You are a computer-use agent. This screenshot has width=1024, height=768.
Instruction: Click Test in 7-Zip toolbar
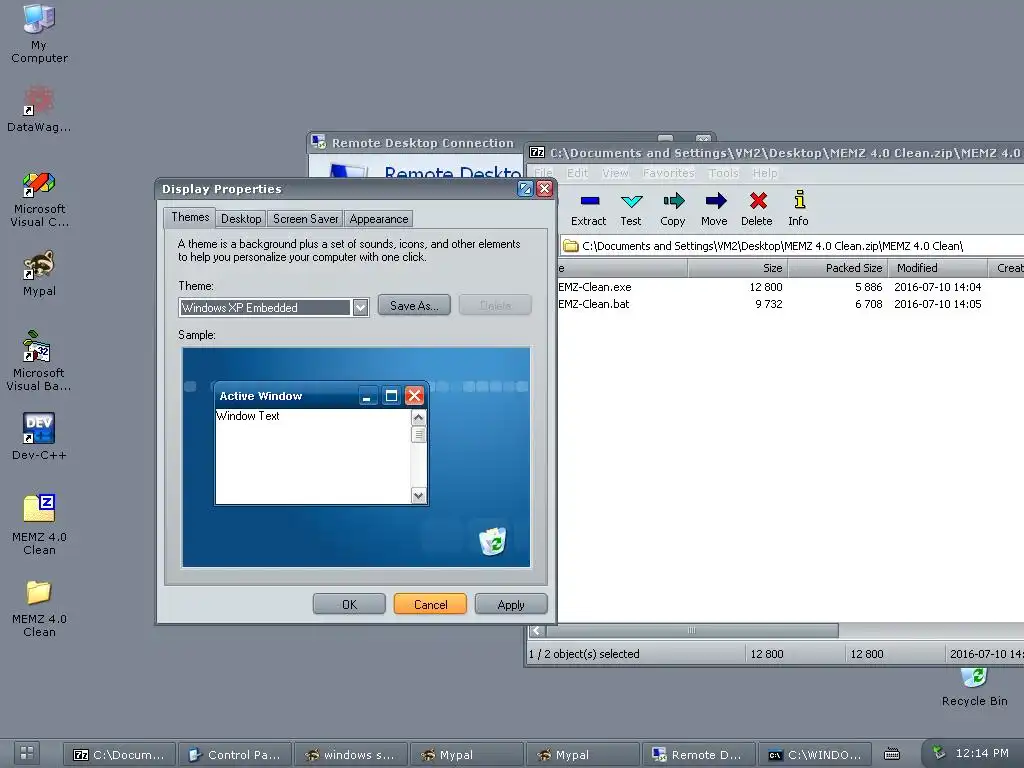click(x=631, y=210)
